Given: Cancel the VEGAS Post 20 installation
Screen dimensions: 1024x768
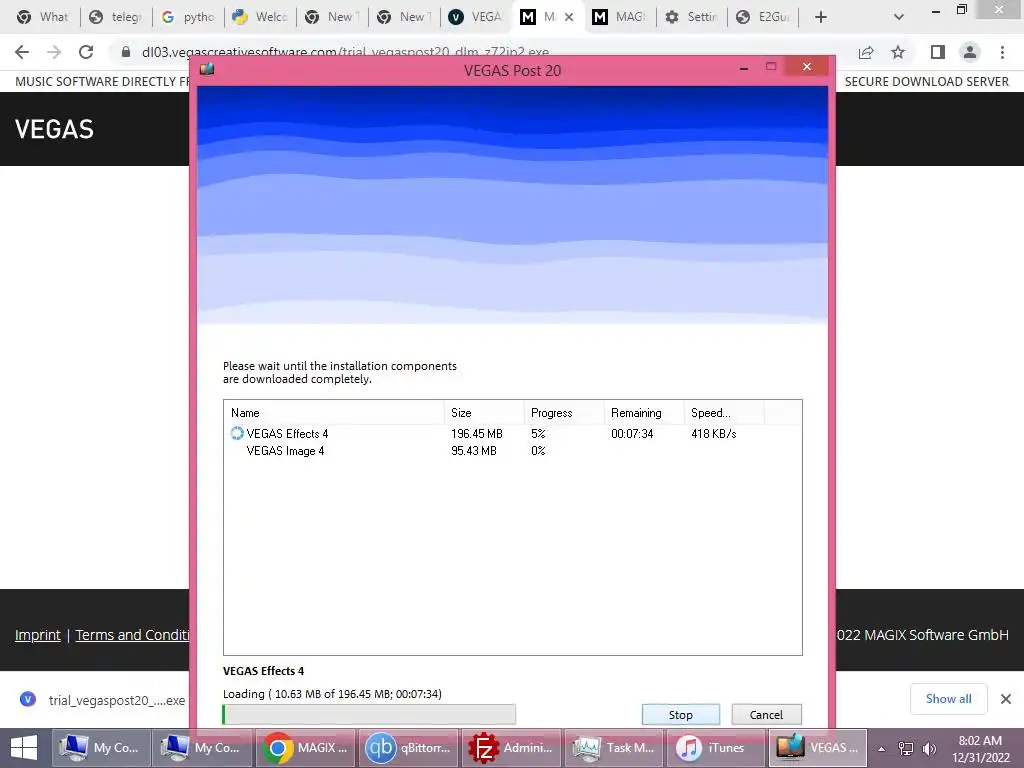Looking at the screenshot, I should pyautogui.click(x=766, y=714).
